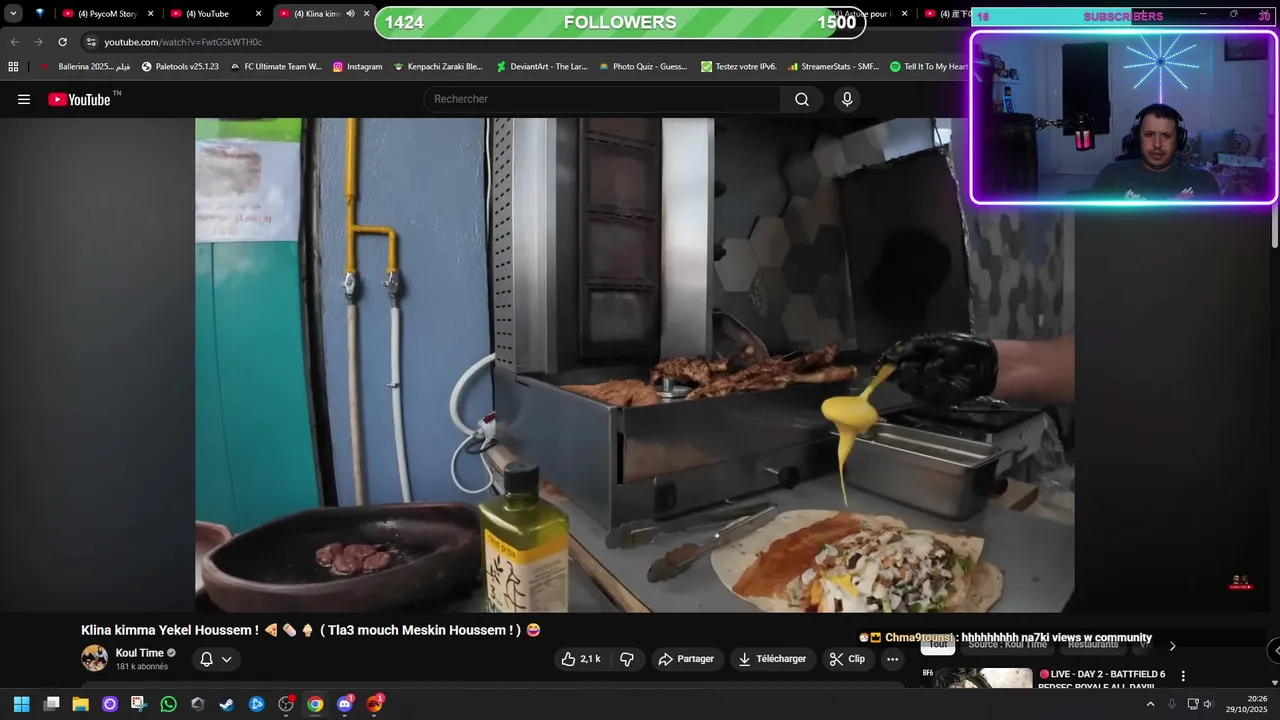1280x720 pixels.
Task: Open Battlefield 6 live video thumbnail
Action: tap(977, 678)
